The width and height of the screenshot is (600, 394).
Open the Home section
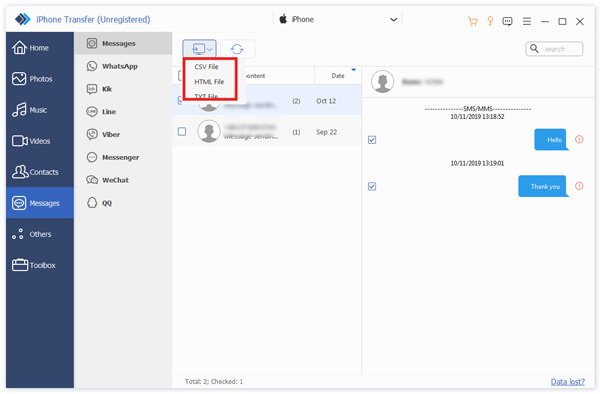tap(40, 48)
